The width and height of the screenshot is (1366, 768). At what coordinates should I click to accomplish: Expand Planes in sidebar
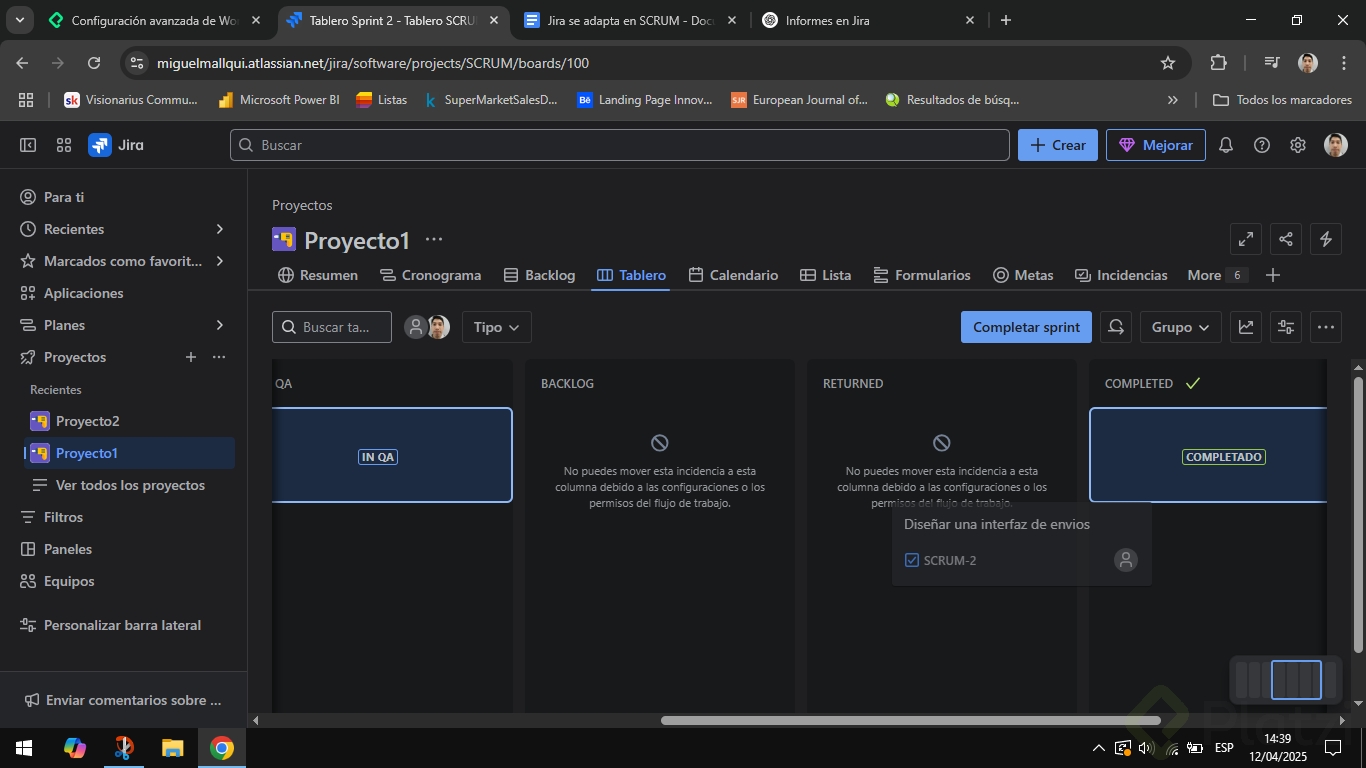tap(220, 325)
